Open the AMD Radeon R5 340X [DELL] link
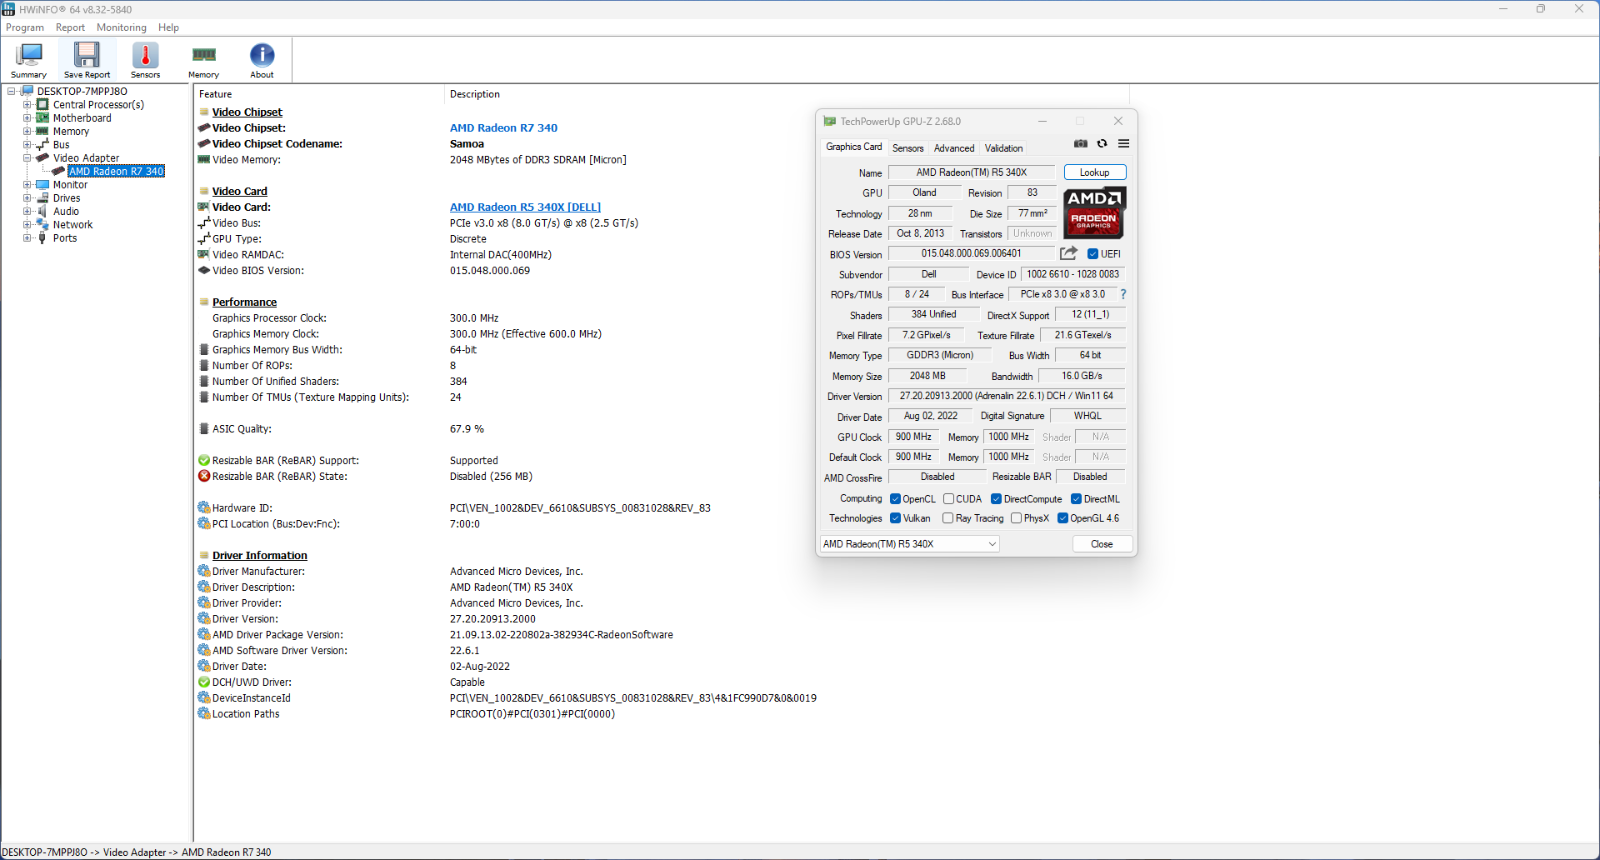 [525, 207]
